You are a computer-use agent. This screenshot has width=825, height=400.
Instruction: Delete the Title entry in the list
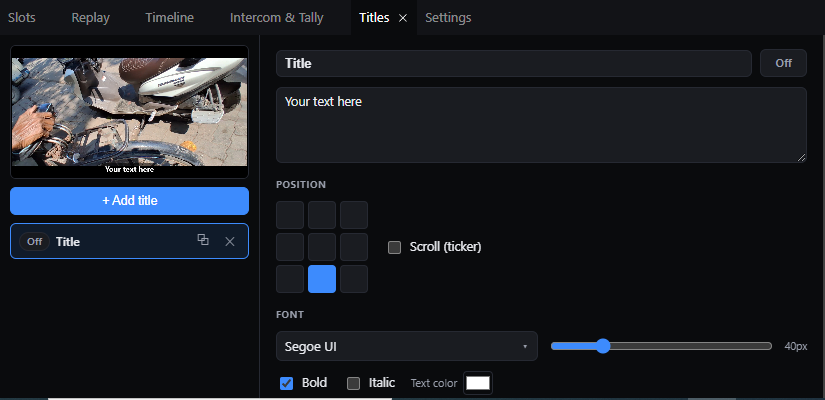(x=230, y=242)
